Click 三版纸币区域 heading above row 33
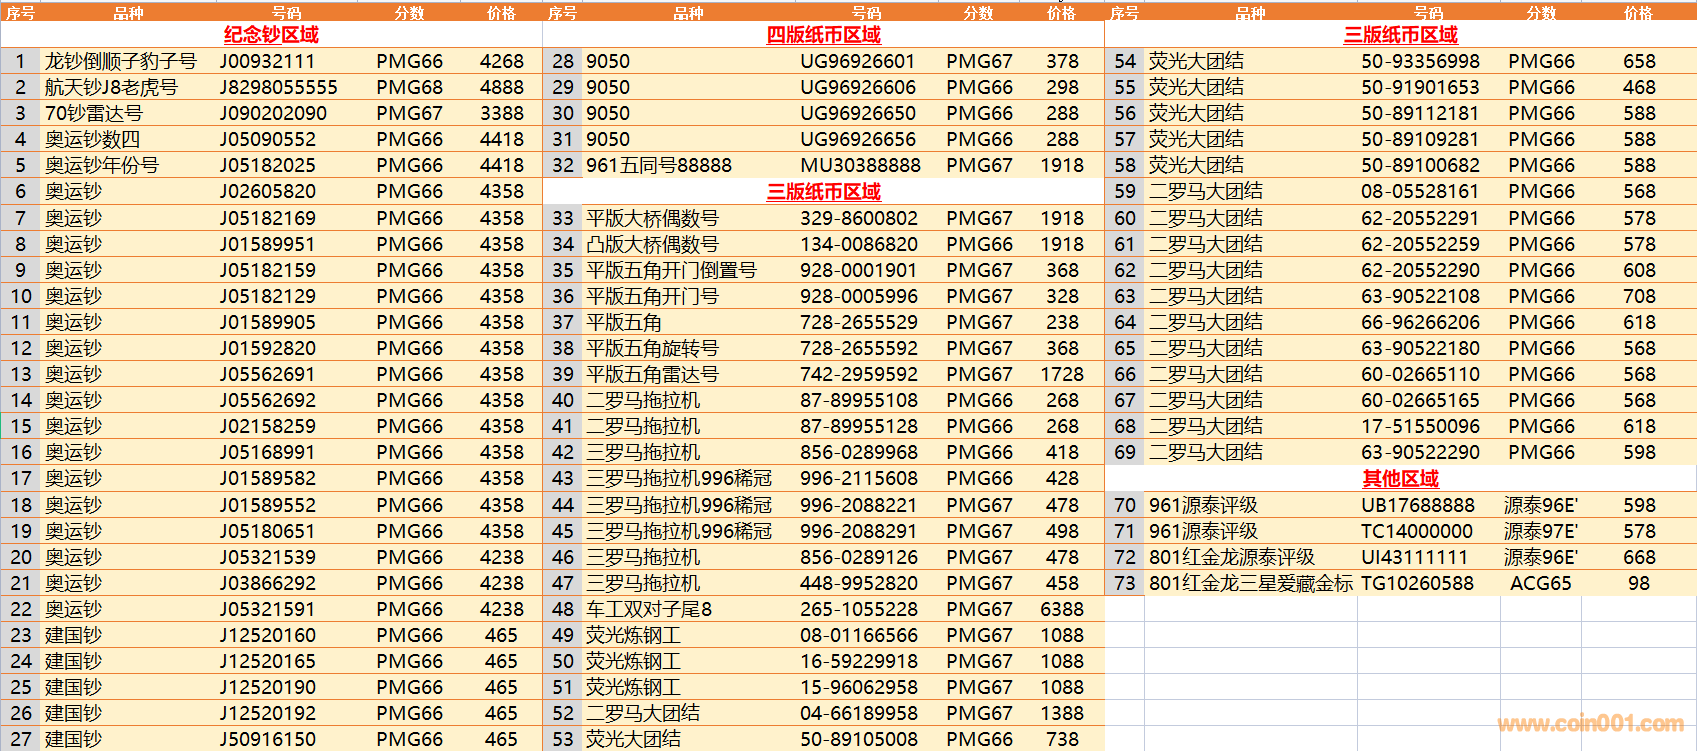The height and width of the screenshot is (751, 1697). coord(823,192)
